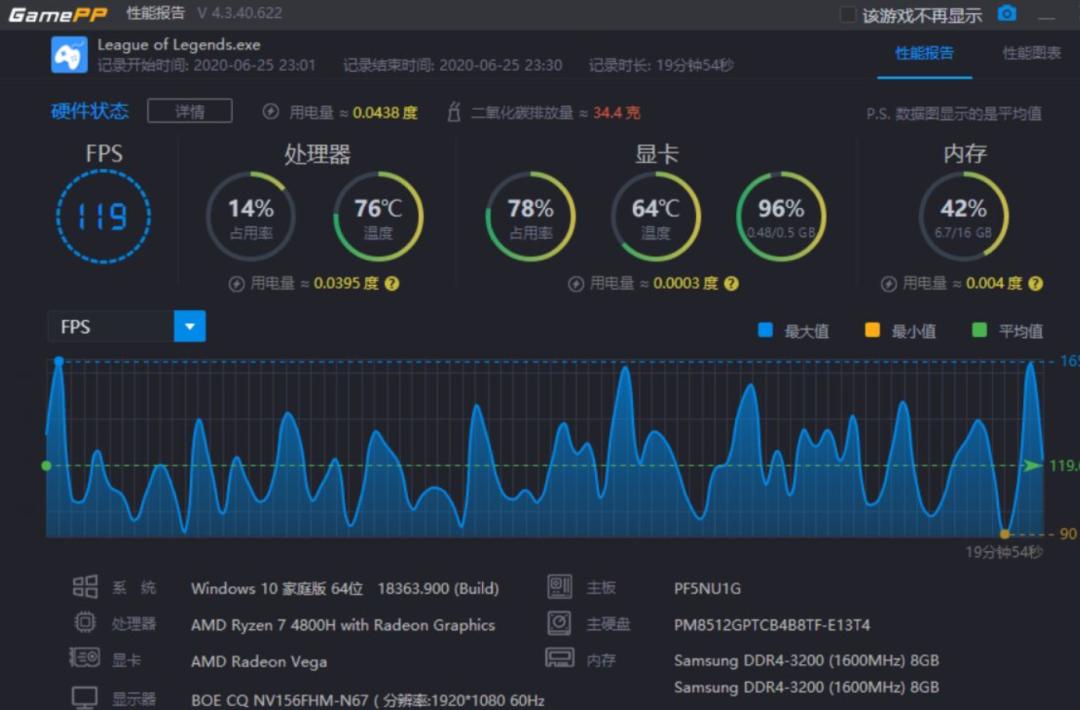
Task: Click the GPU 64°C temperature gauge
Action: click(656, 216)
